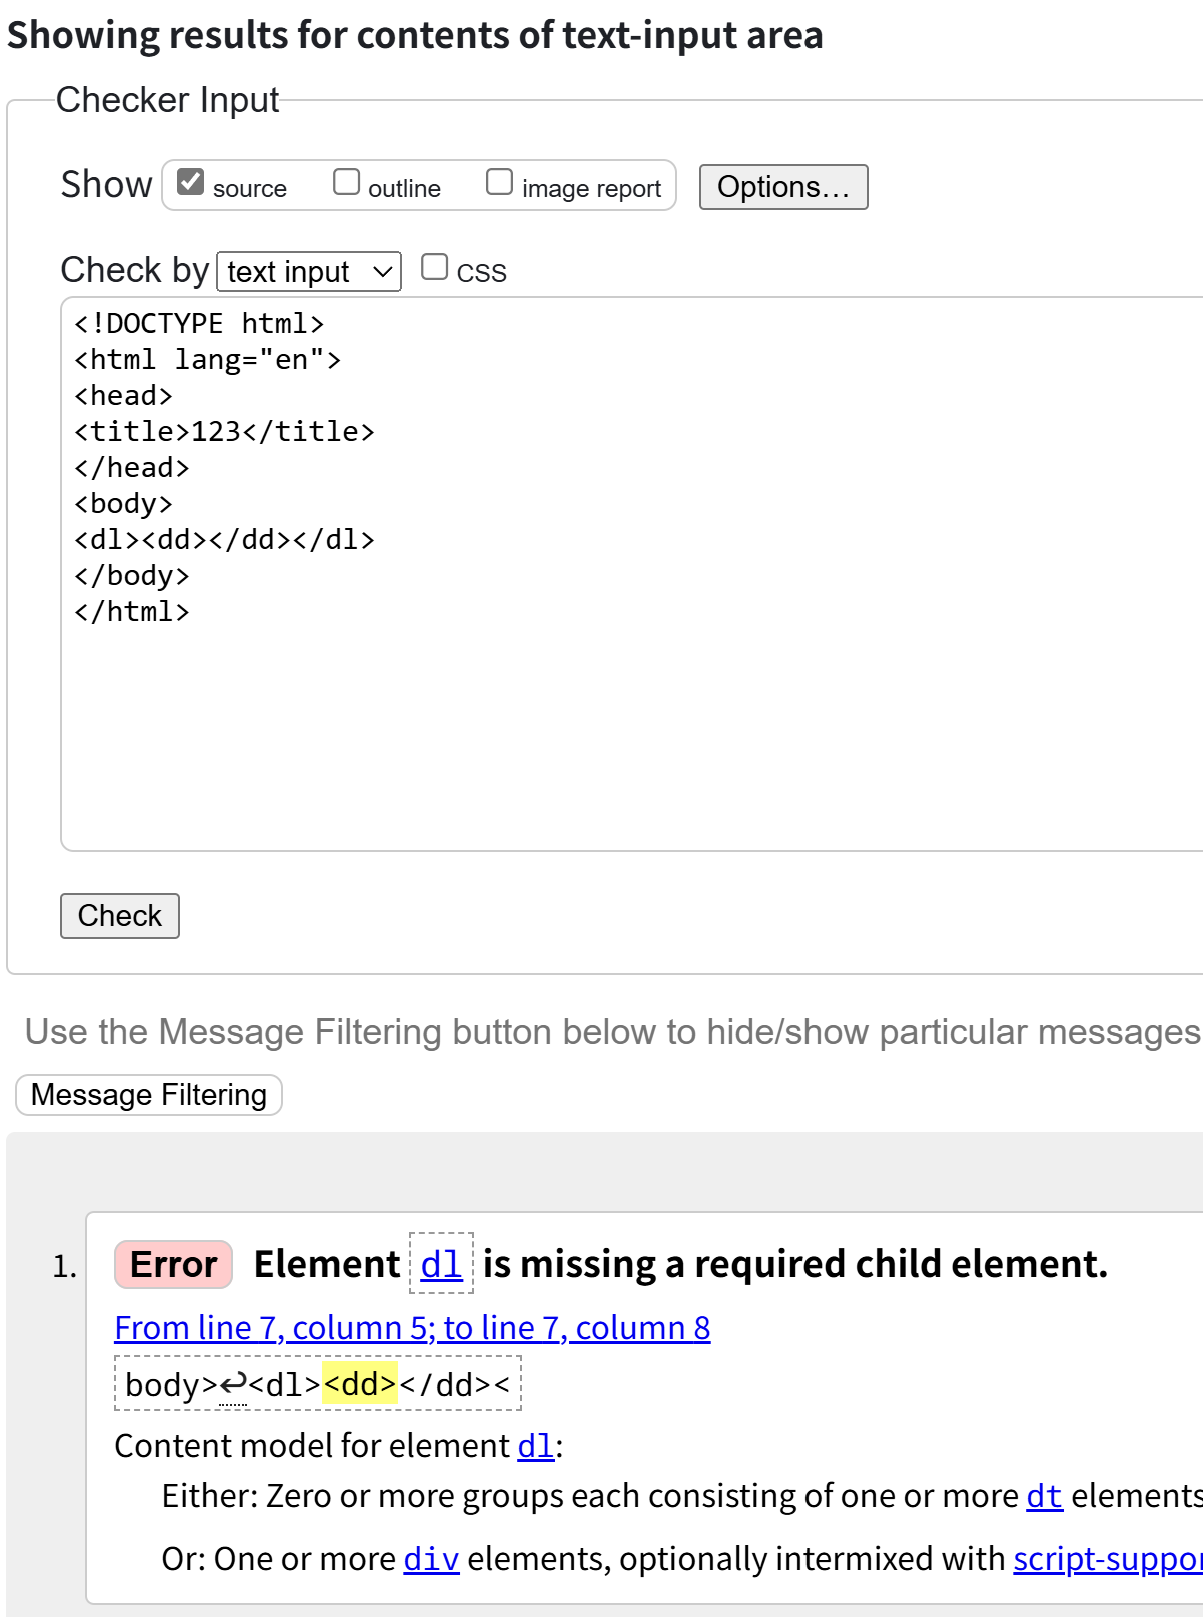Open the Message Filtering panel
1203x1617 pixels.
[149, 1095]
